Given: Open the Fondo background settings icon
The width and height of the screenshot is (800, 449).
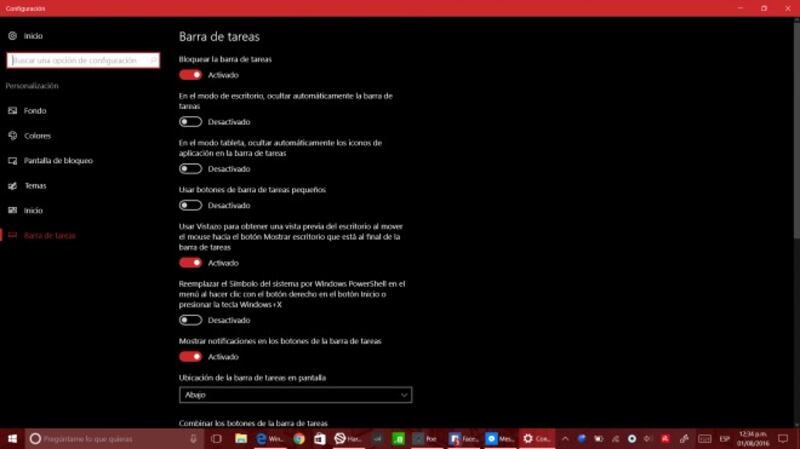Looking at the screenshot, I should tap(12, 111).
